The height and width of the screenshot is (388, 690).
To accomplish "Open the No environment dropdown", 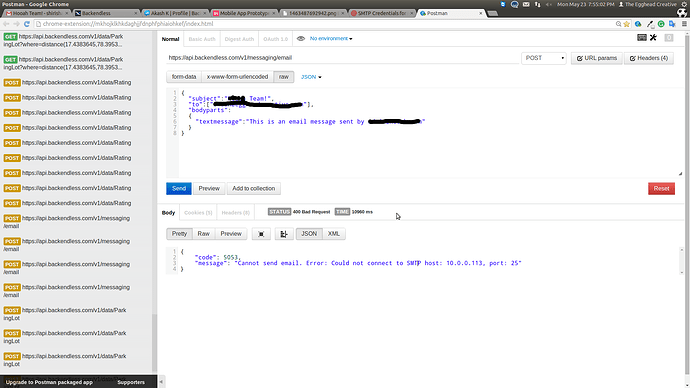I will tap(331, 39).
